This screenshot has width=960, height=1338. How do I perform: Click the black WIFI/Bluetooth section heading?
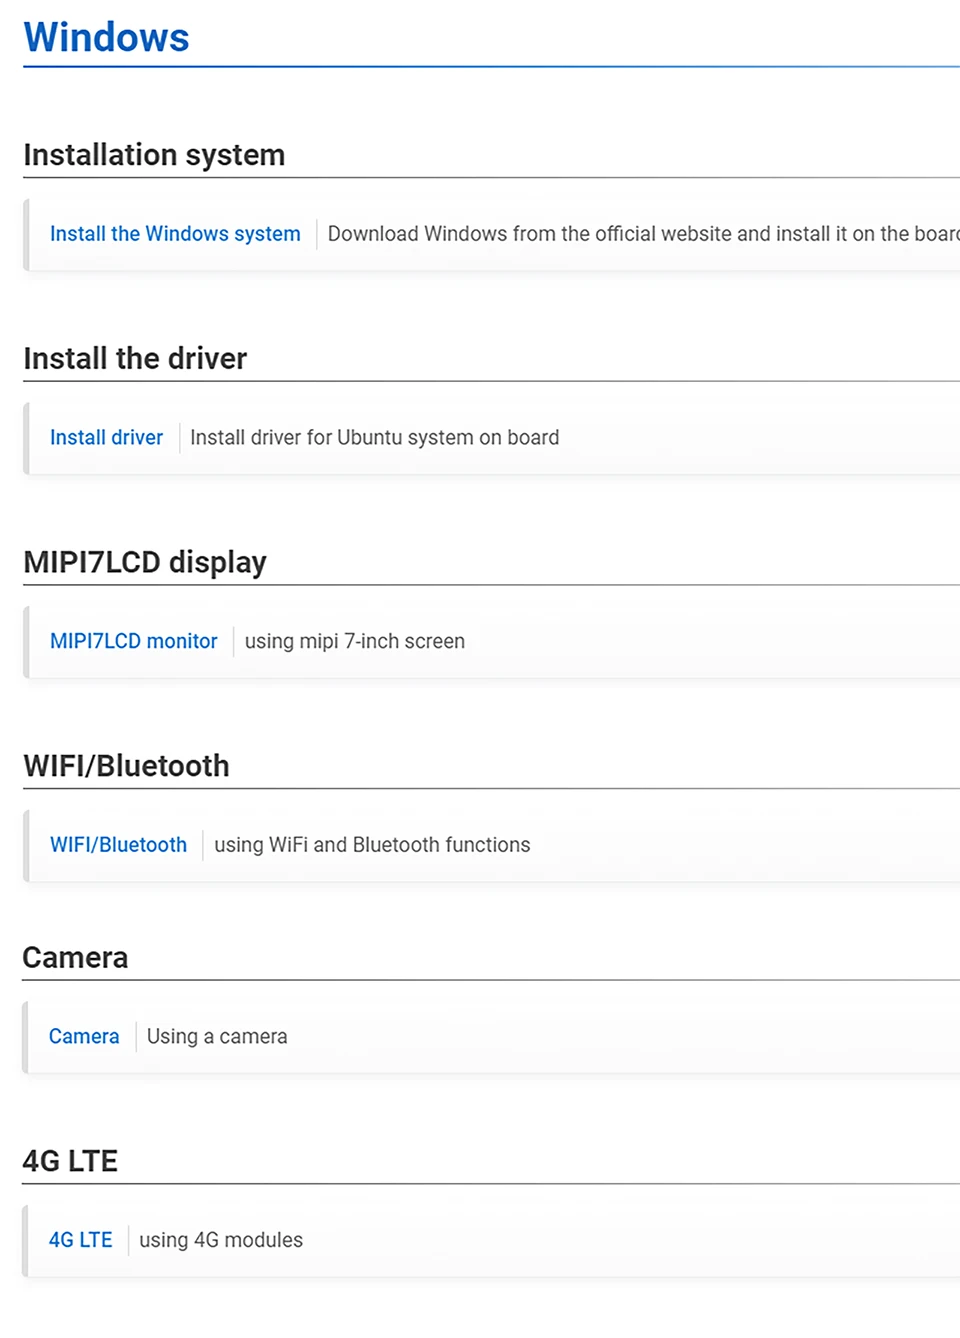coord(126,766)
